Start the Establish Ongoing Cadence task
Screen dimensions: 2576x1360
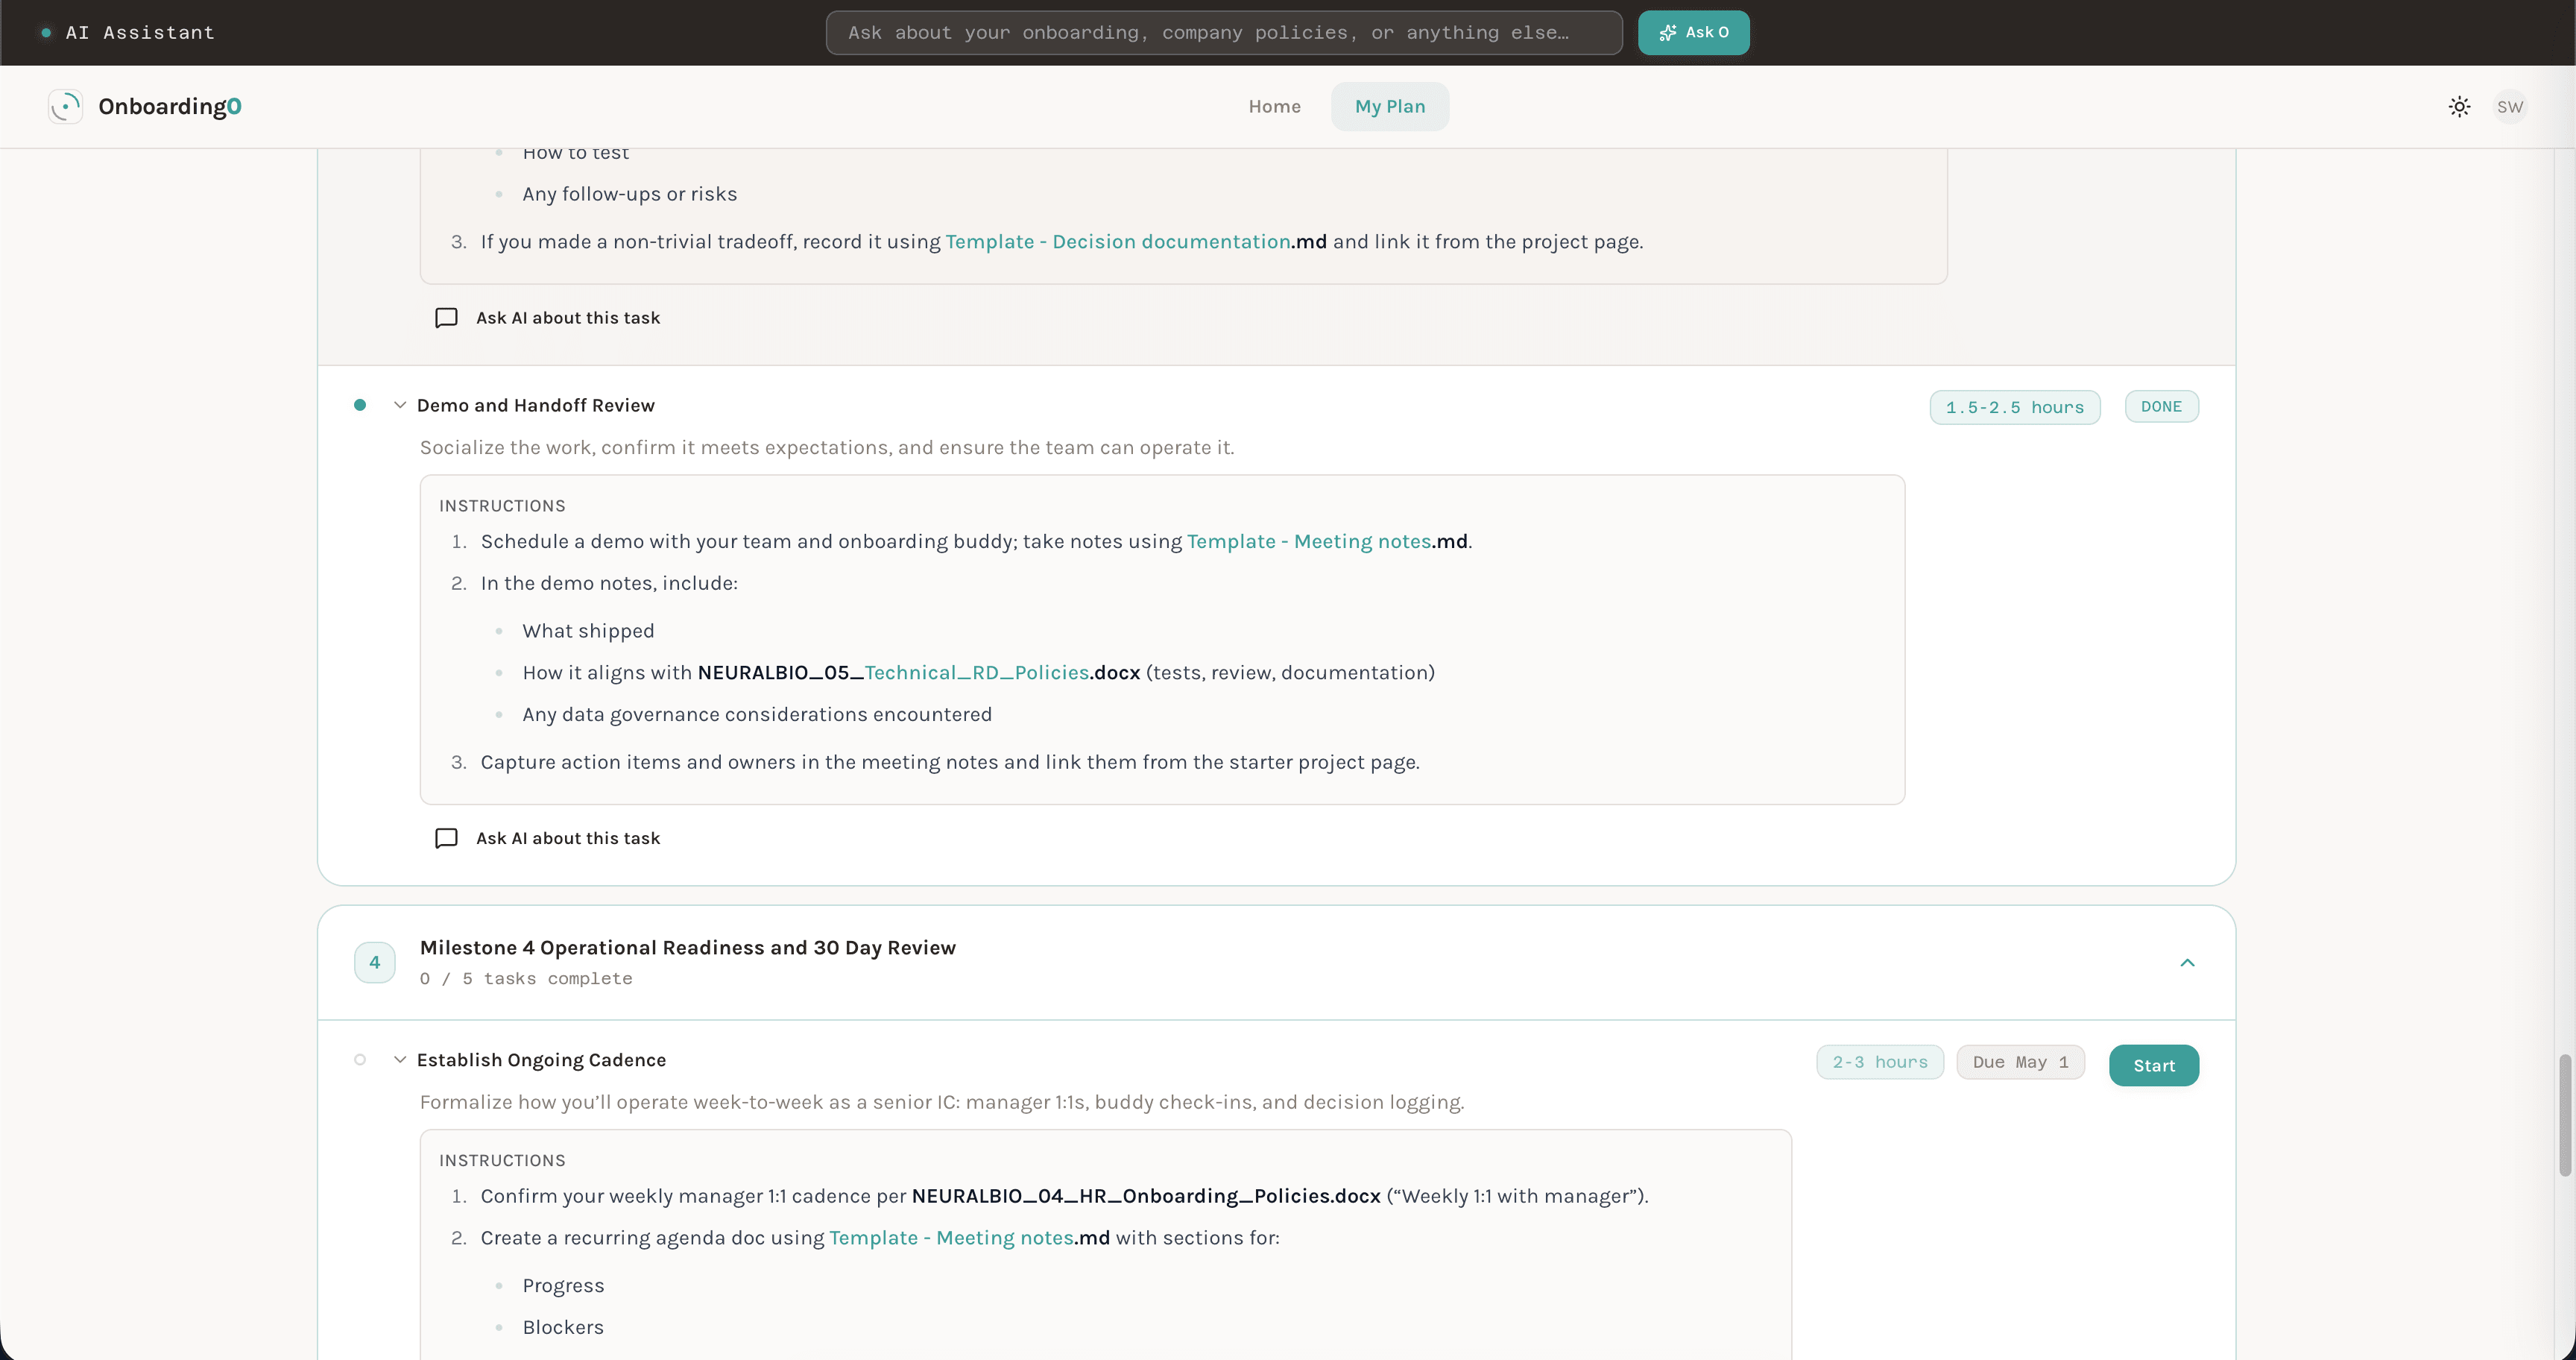(2154, 1065)
